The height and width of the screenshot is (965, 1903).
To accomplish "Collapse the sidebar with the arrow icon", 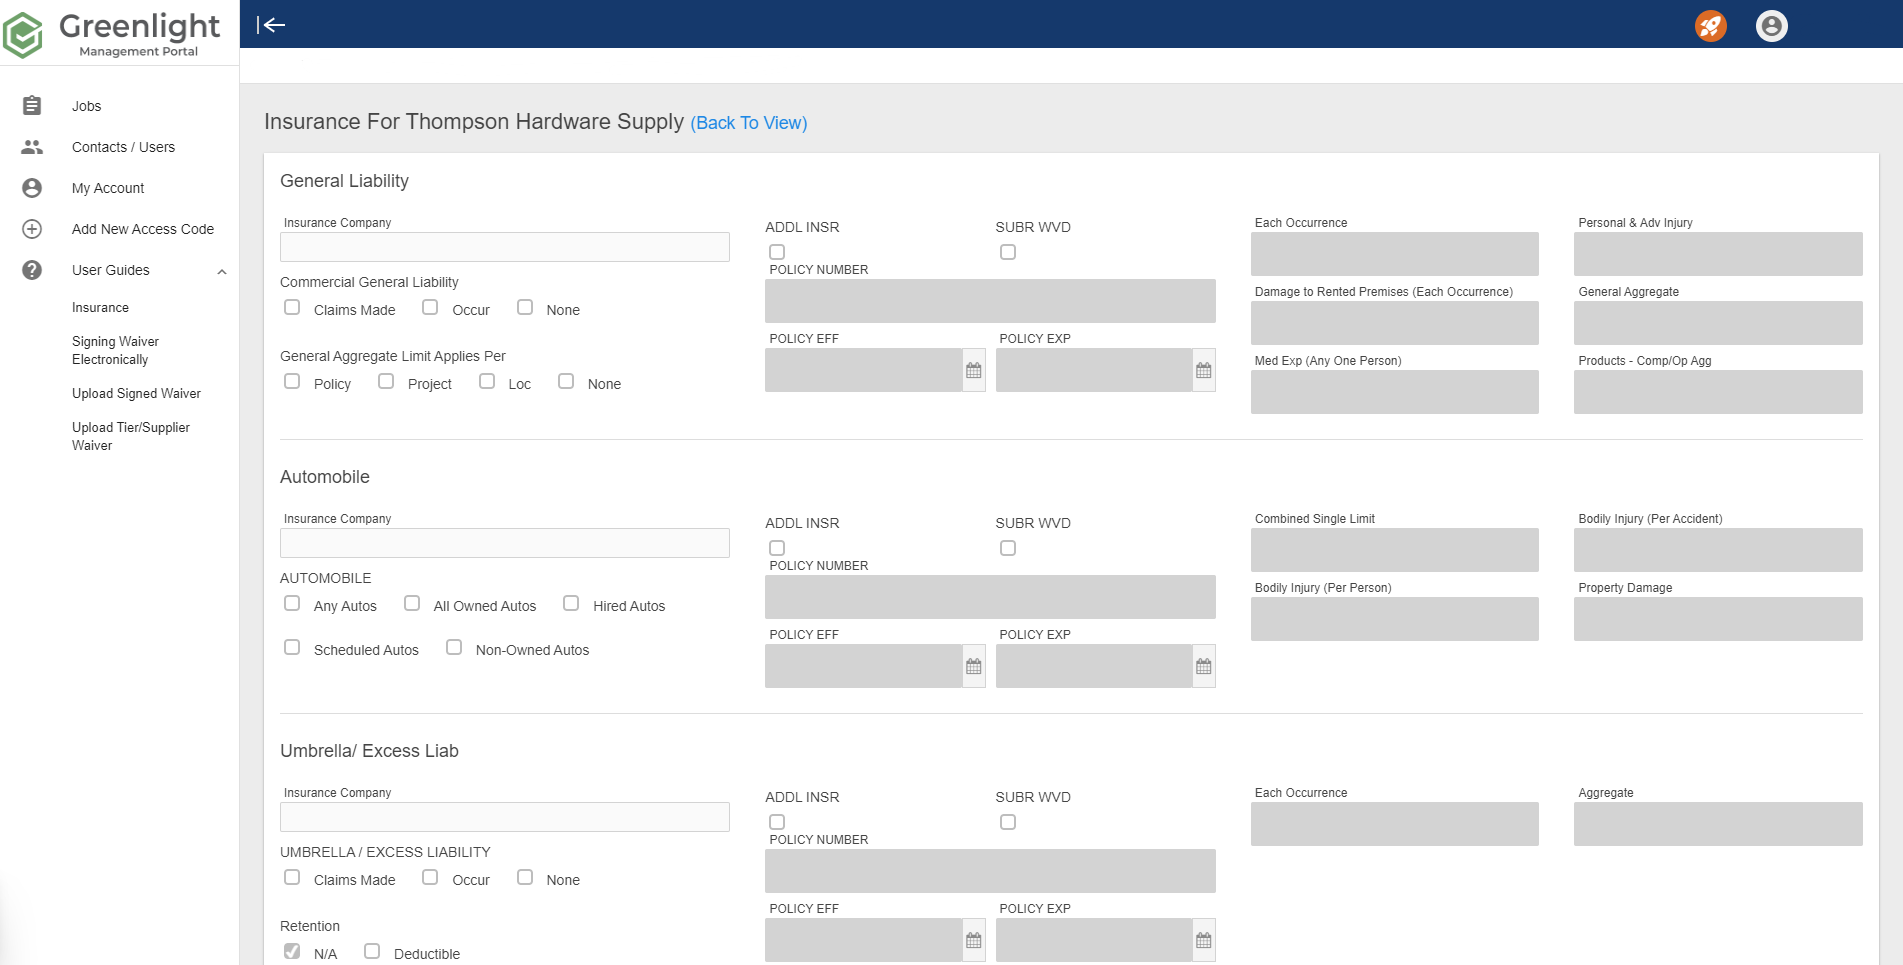I will [x=271, y=25].
